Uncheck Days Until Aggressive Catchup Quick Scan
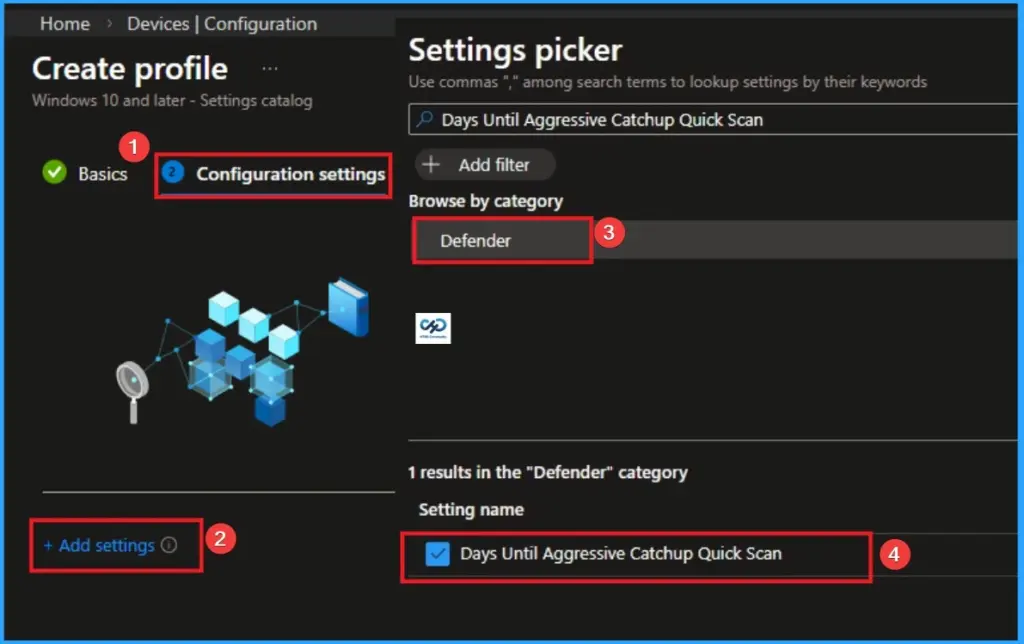 (x=436, y=552)
